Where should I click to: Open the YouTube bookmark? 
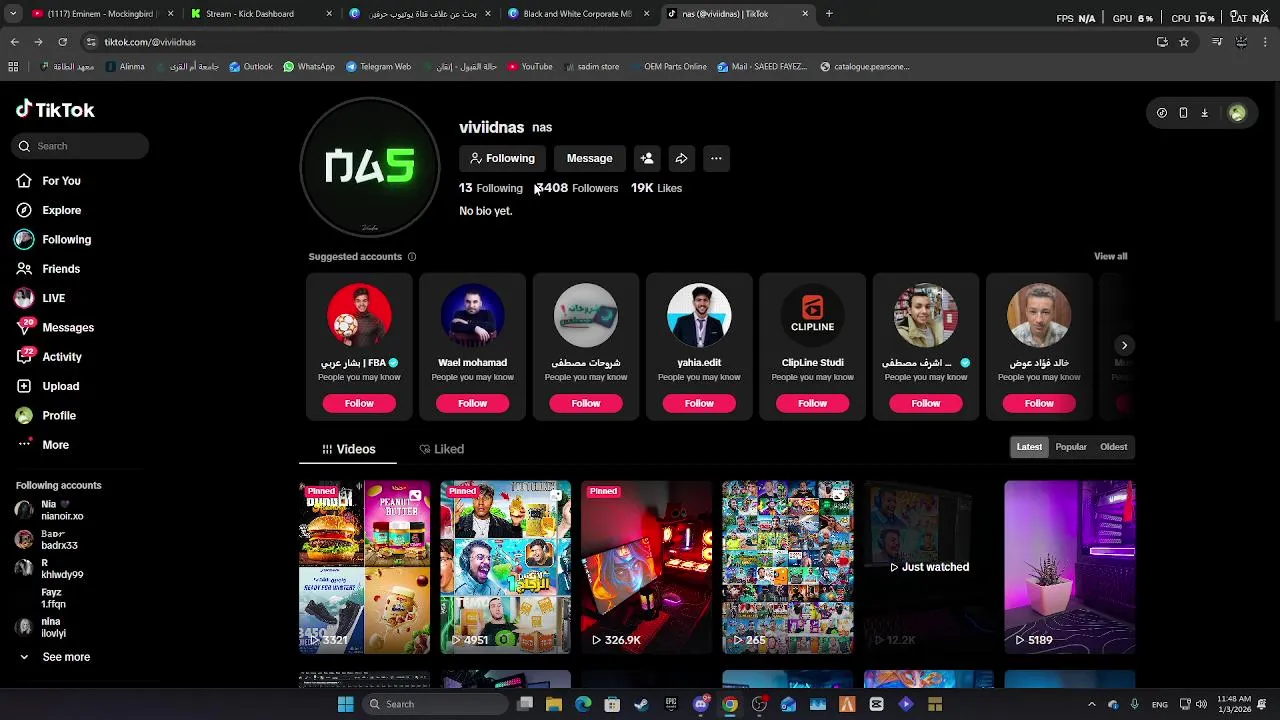point(530,67)
